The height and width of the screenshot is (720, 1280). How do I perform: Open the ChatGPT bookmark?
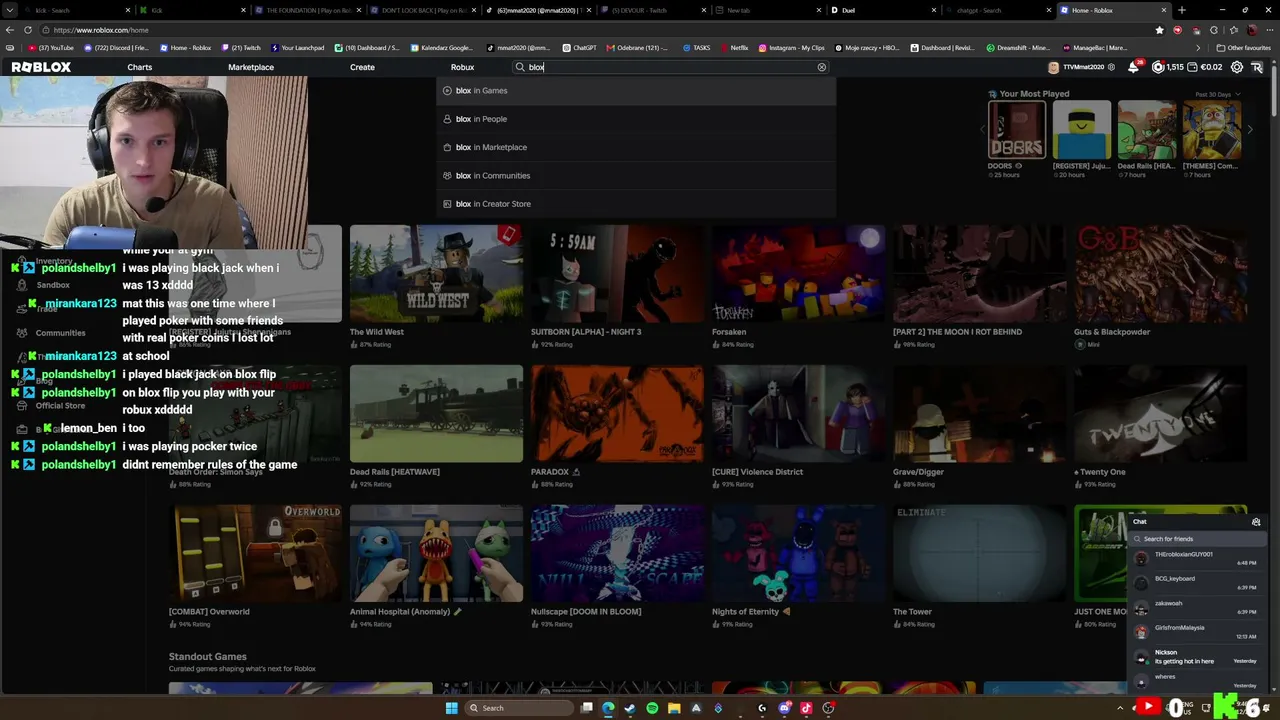(580, 48)
